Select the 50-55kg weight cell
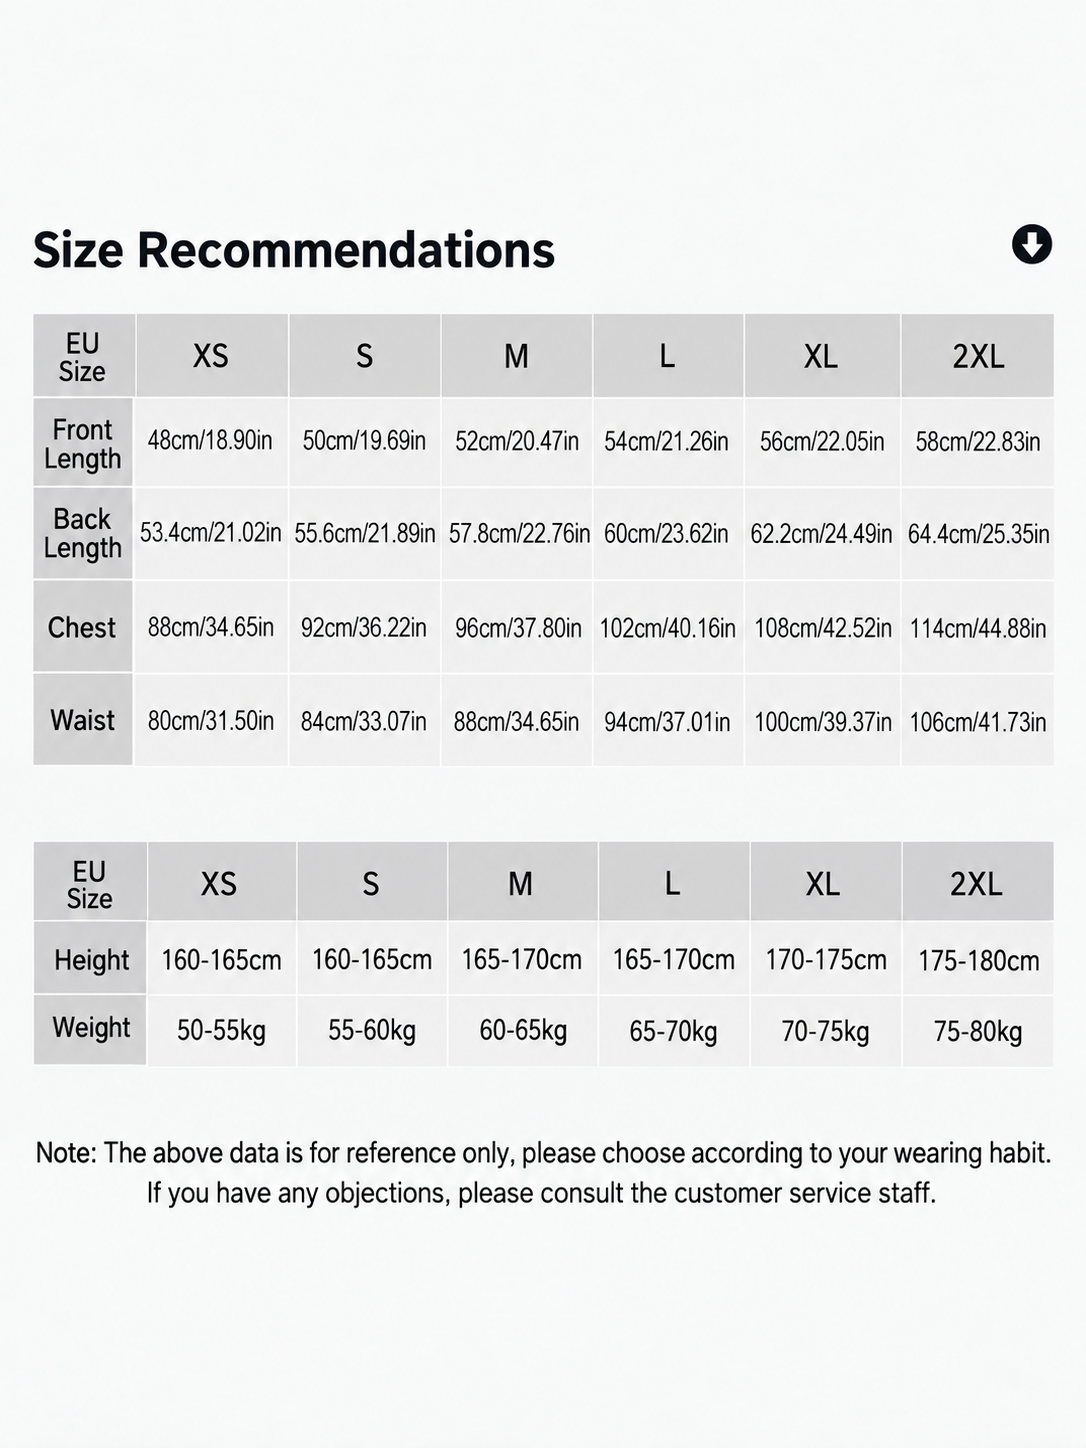 [221, 1031]
